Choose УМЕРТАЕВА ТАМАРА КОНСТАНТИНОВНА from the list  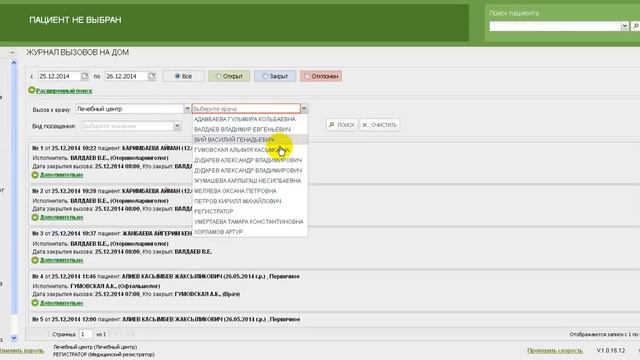pos(250,222)
